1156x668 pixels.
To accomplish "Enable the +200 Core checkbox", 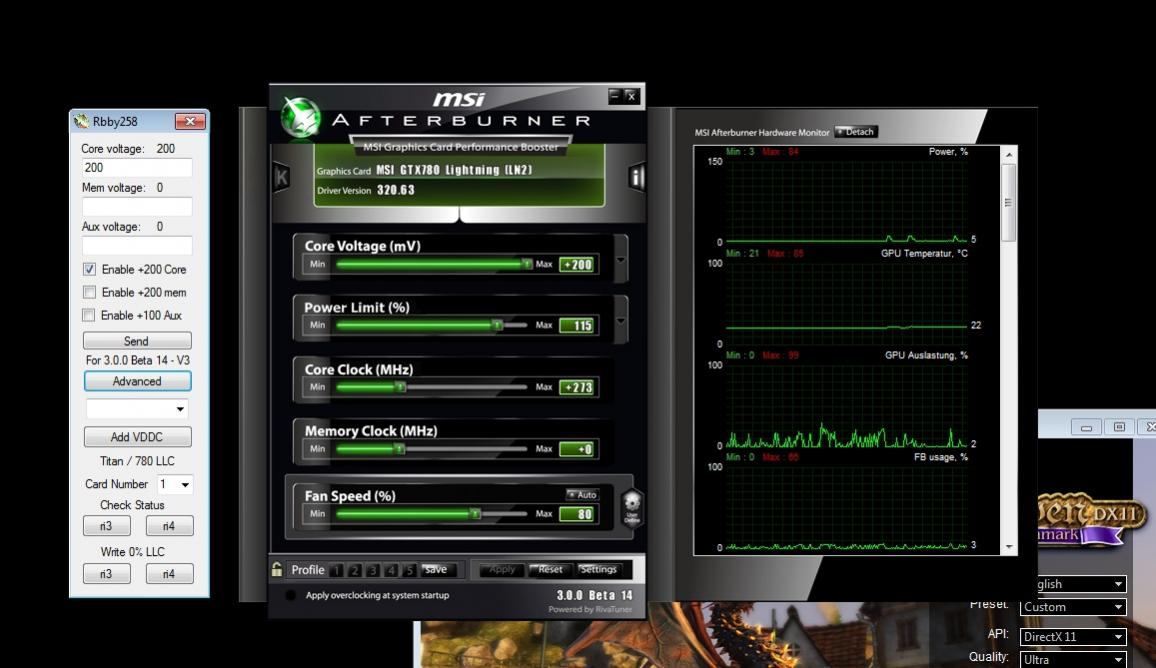I will coord(89,269).
